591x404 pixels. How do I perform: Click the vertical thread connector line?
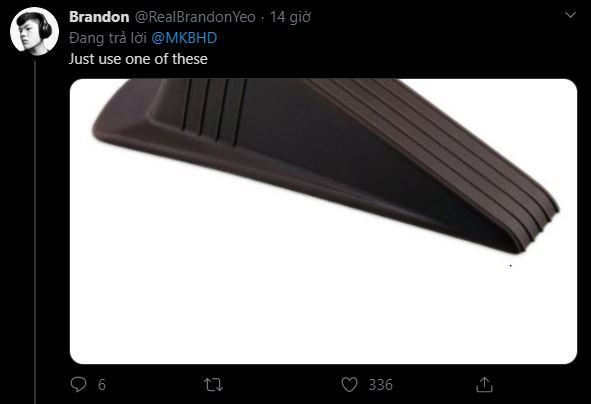(35, 232)
